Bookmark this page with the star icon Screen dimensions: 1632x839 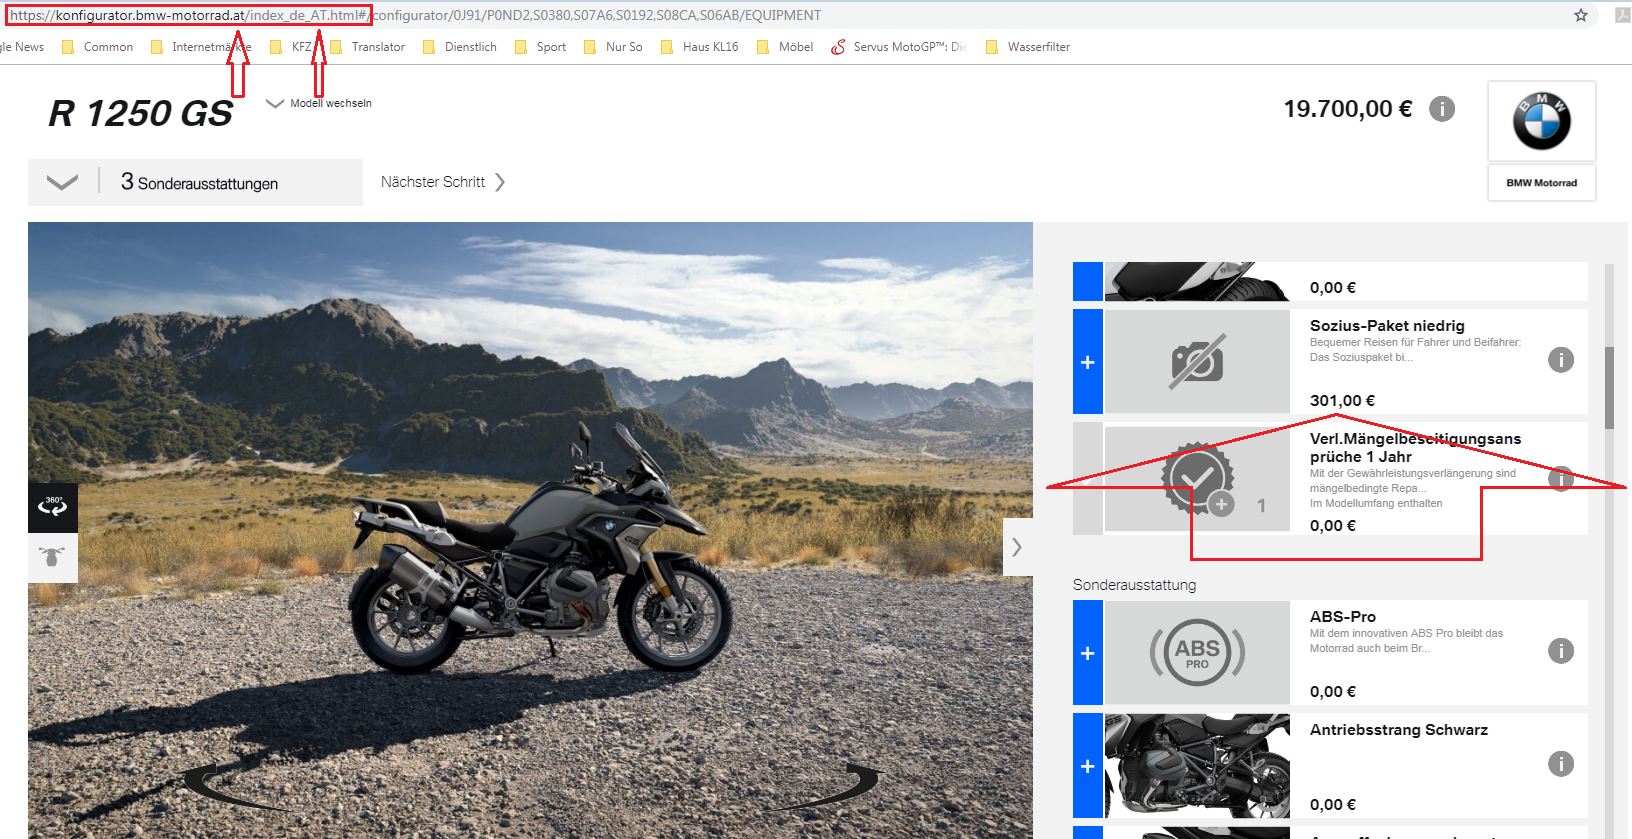coord(1581,15)
